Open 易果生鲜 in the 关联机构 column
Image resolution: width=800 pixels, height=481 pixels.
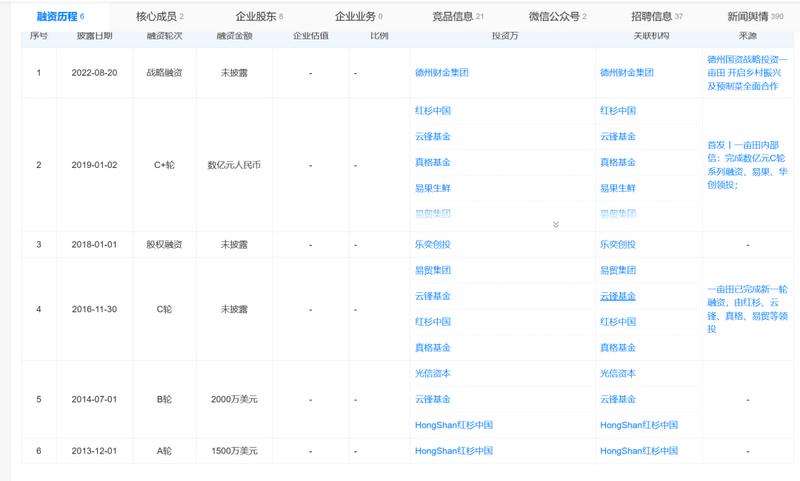coord(618,188)
